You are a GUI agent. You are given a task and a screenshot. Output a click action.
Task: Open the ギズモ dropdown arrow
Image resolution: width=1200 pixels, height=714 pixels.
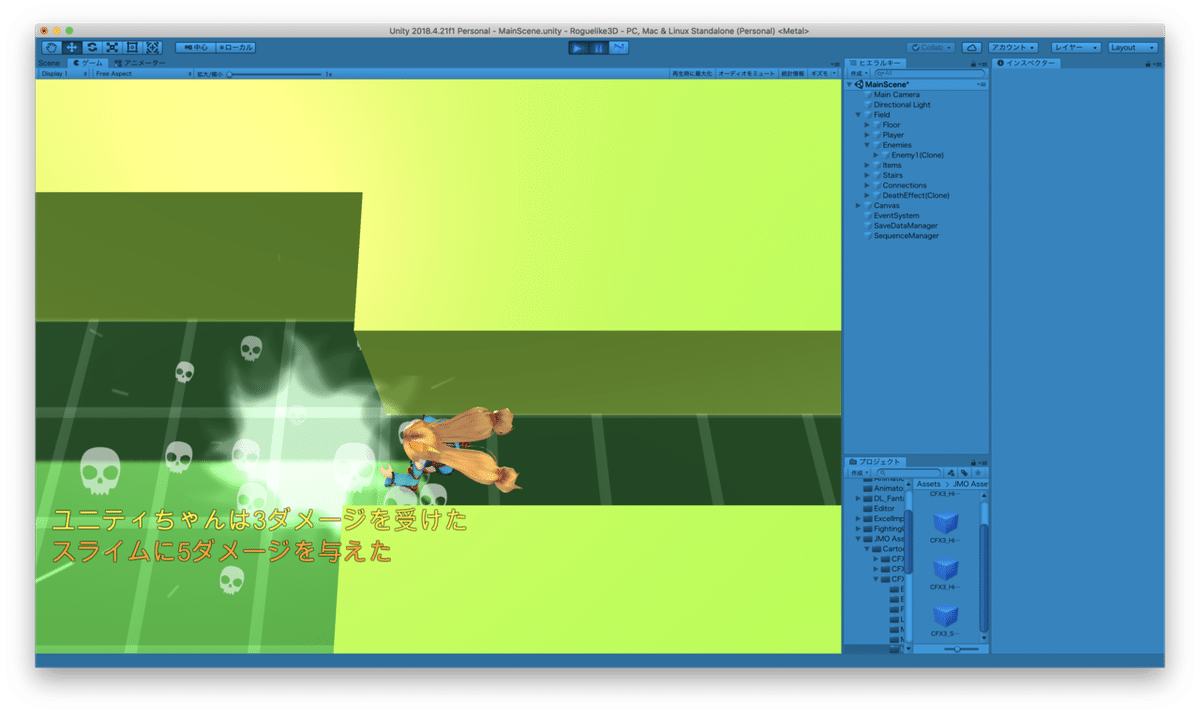[x=835, y=73]
